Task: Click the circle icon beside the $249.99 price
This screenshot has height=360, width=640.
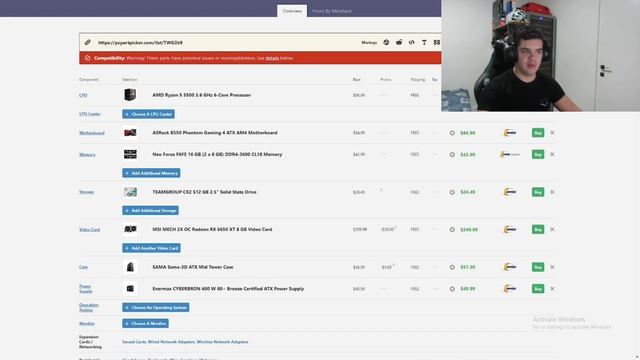Action: tap(452, 230)
